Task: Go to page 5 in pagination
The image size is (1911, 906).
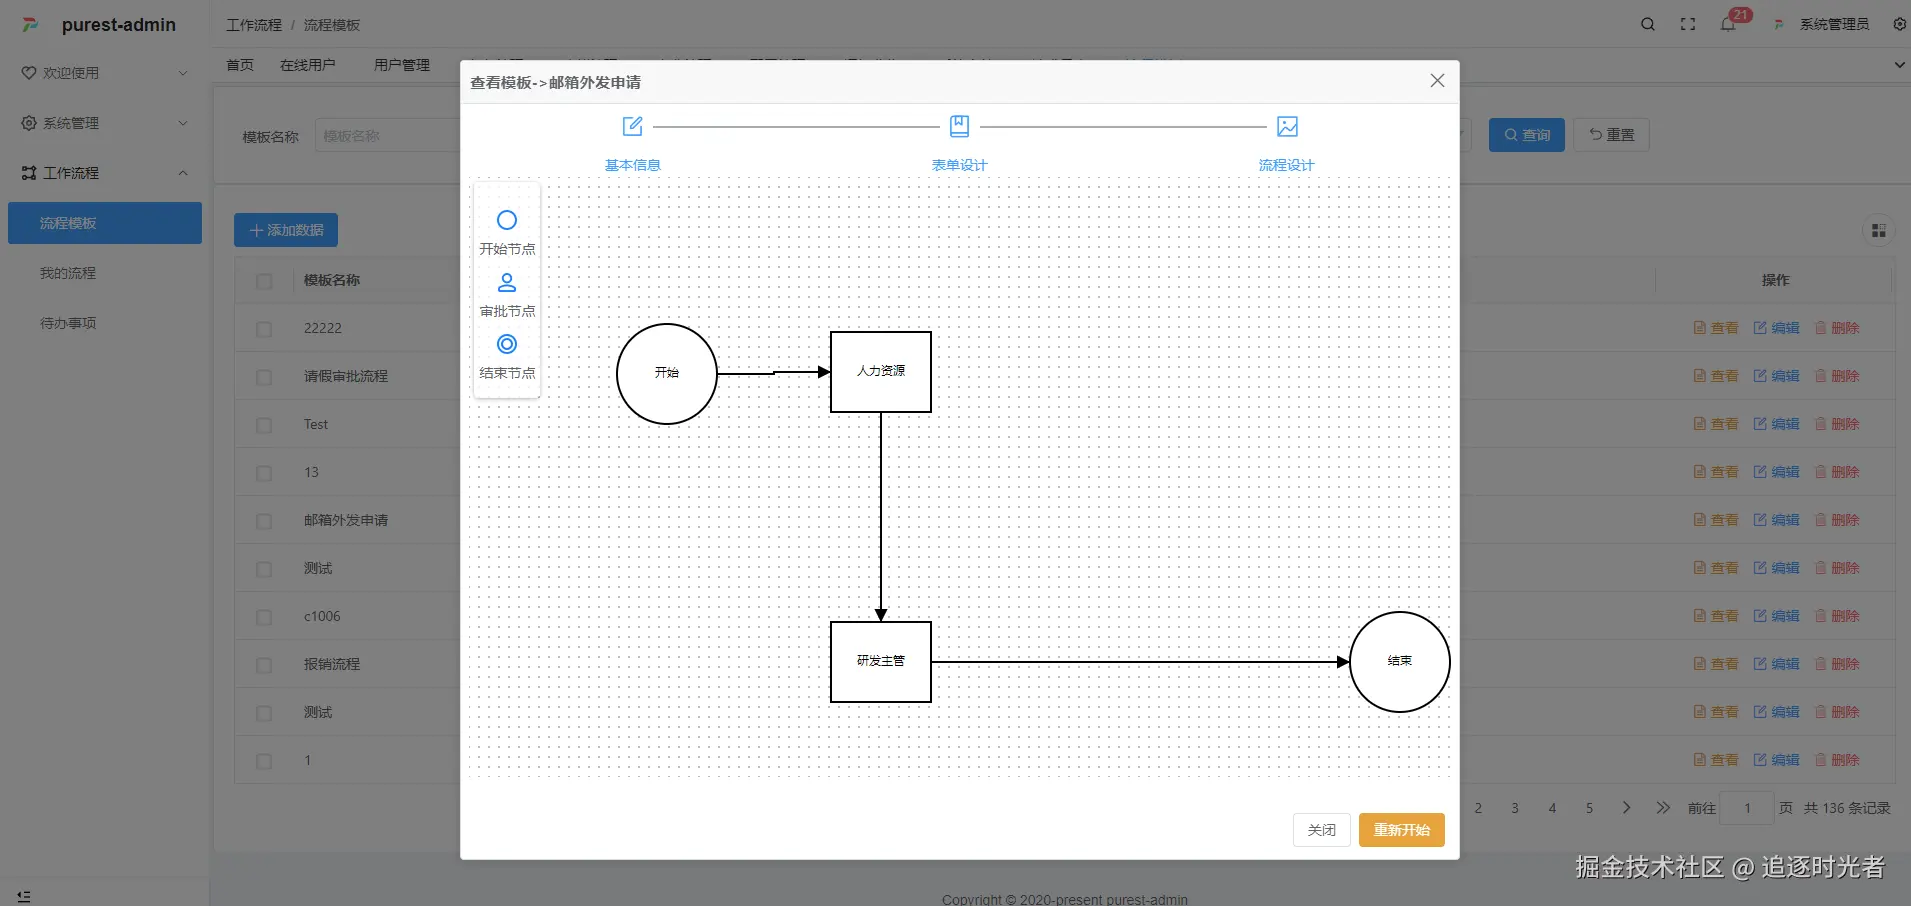Action: click(x=1589, y=808)
